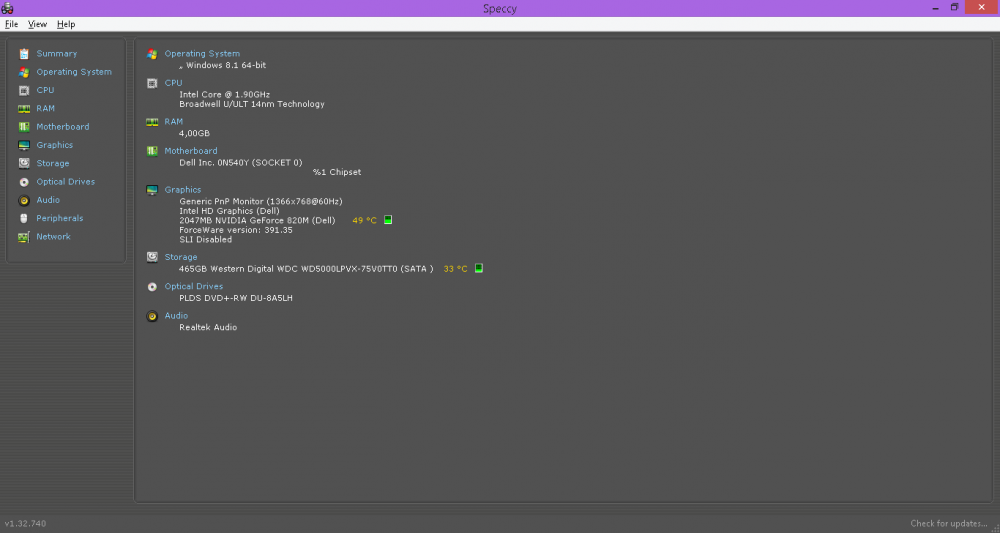Click the RAM stick icon in the sidebar
This screenshot has width=1000, height=533.
(x=24, y=109)
